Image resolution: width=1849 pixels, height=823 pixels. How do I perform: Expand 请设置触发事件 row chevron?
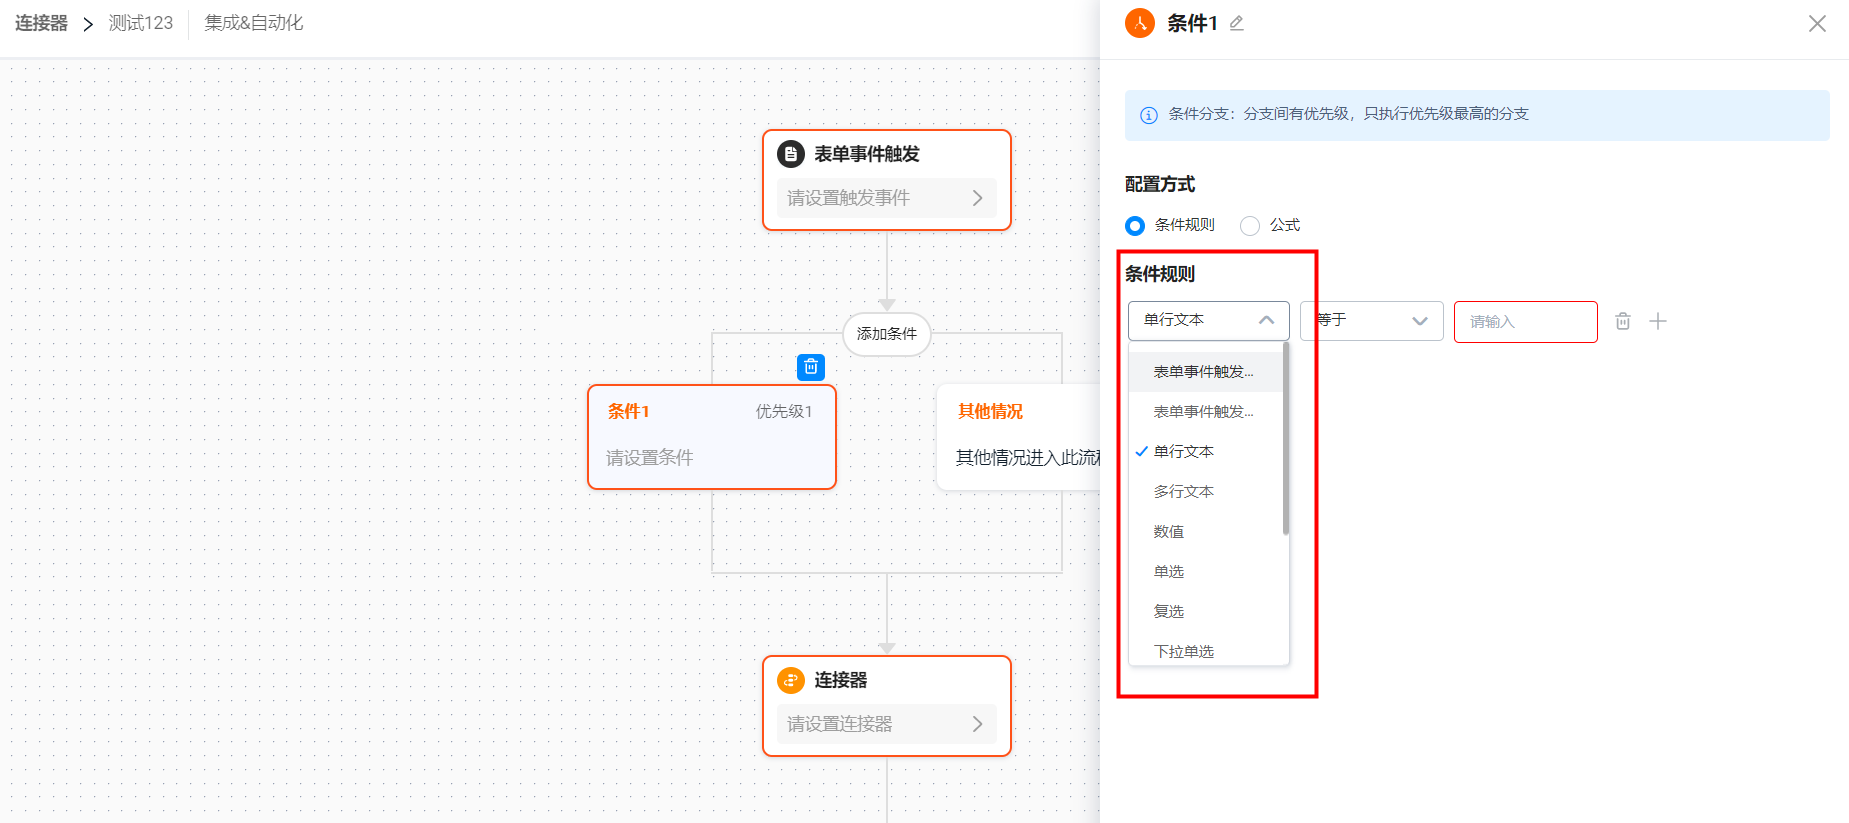(x=977, y=198)
